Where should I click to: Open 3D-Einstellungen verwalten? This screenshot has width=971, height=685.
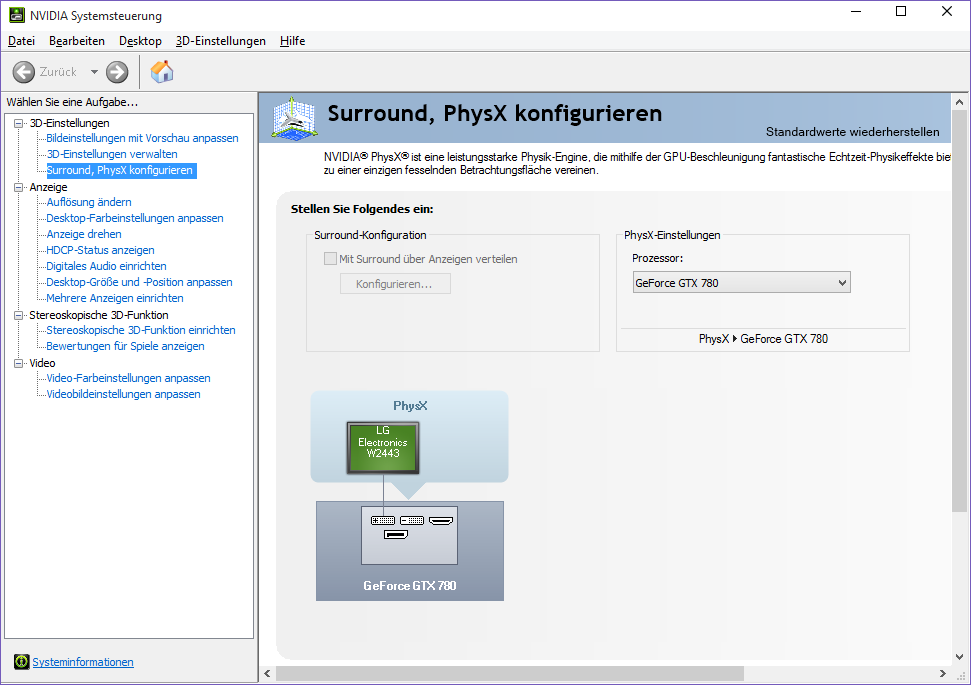click(x=112, y=154)
